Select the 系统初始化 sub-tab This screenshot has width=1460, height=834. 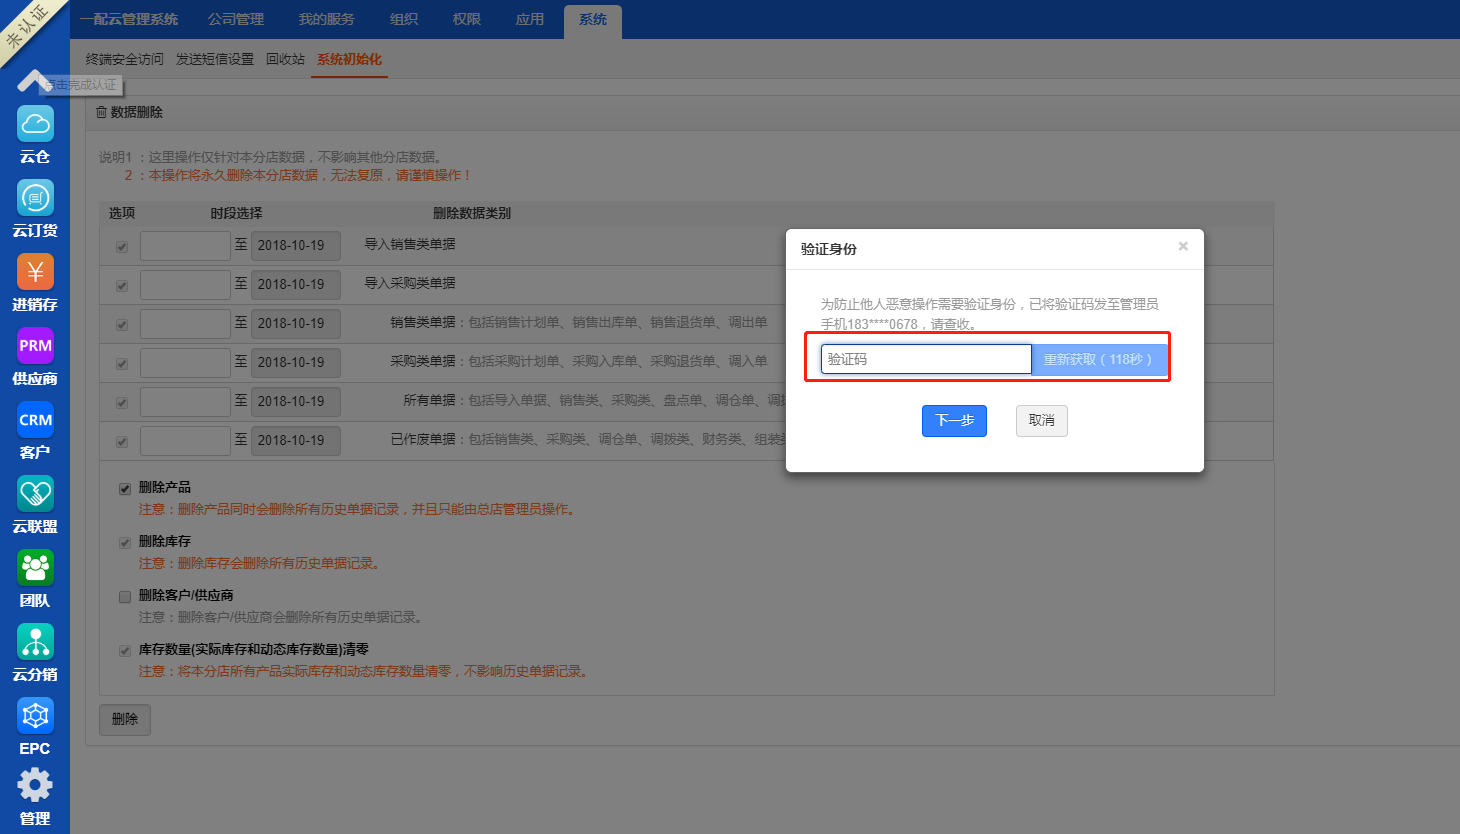(349, 59)
